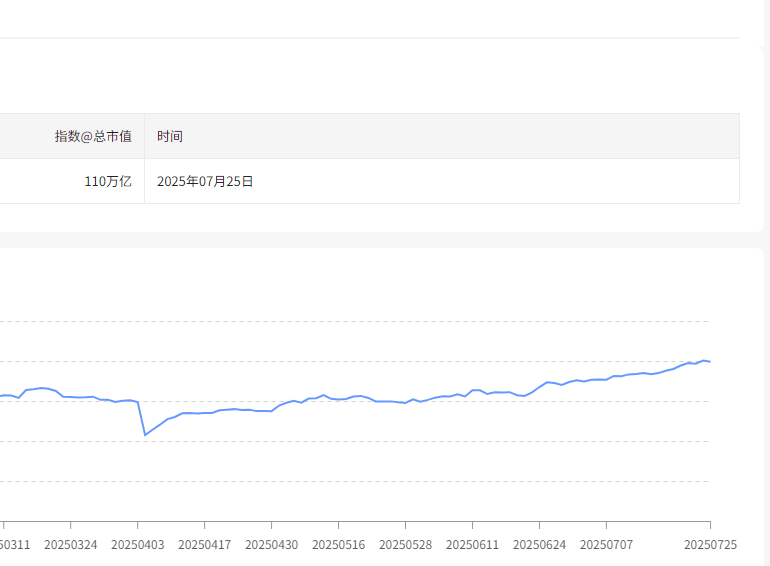Click the 20250725 axis label

pyautogui.click(x=711, y=545)
